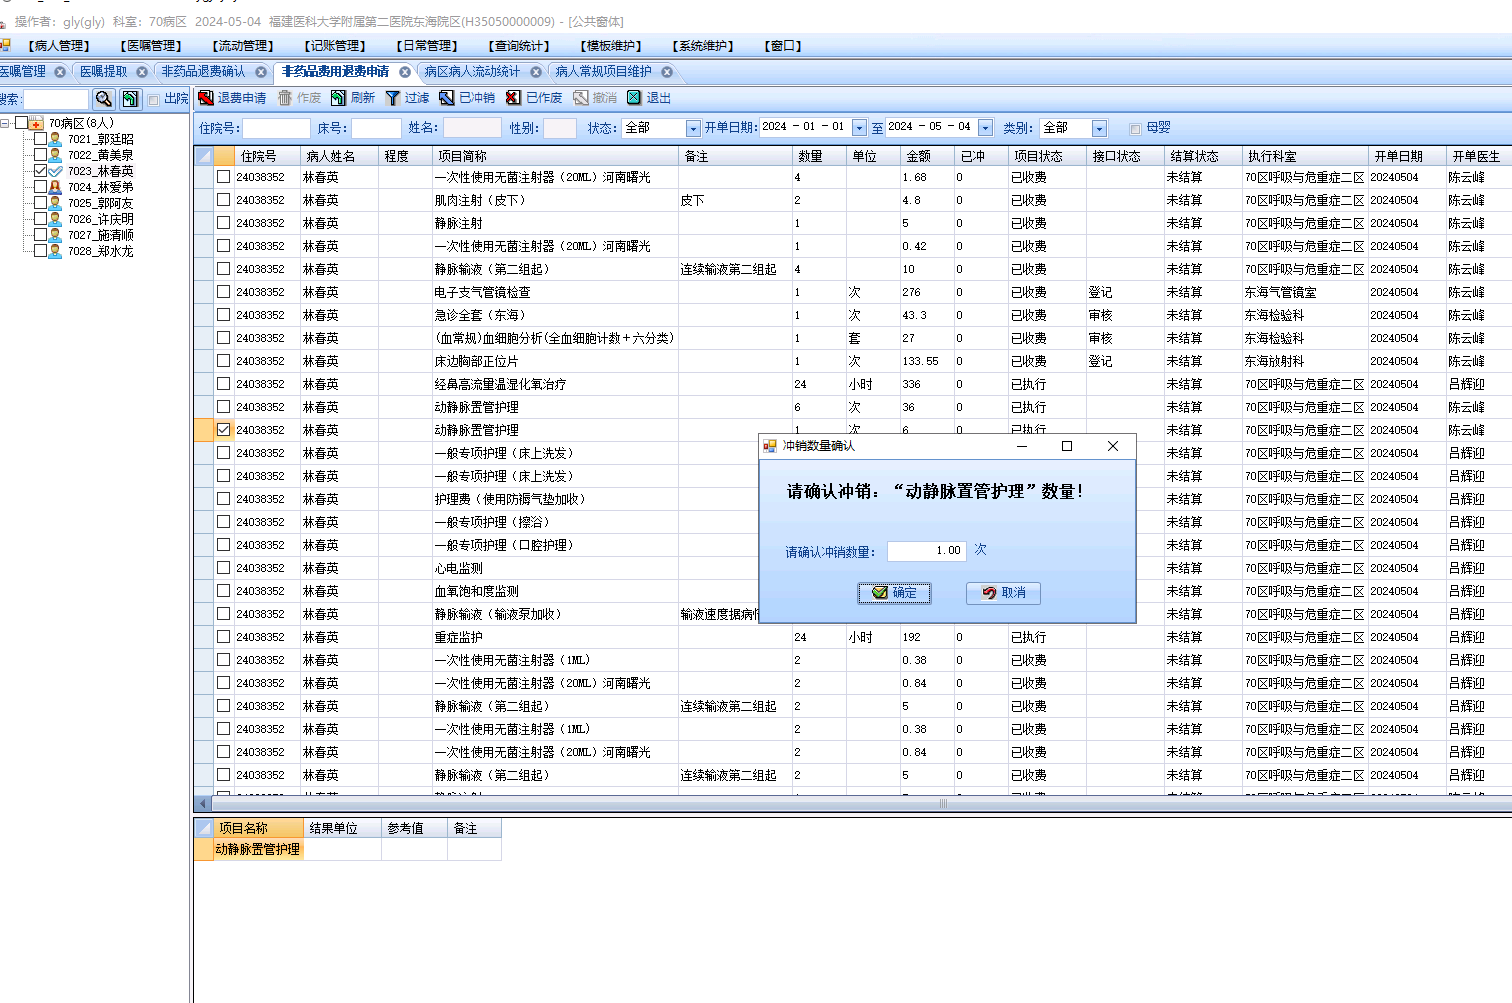Click the 床号 filter input field
This screenshot has height=1003, width=1512.
(x=376, y=128)
